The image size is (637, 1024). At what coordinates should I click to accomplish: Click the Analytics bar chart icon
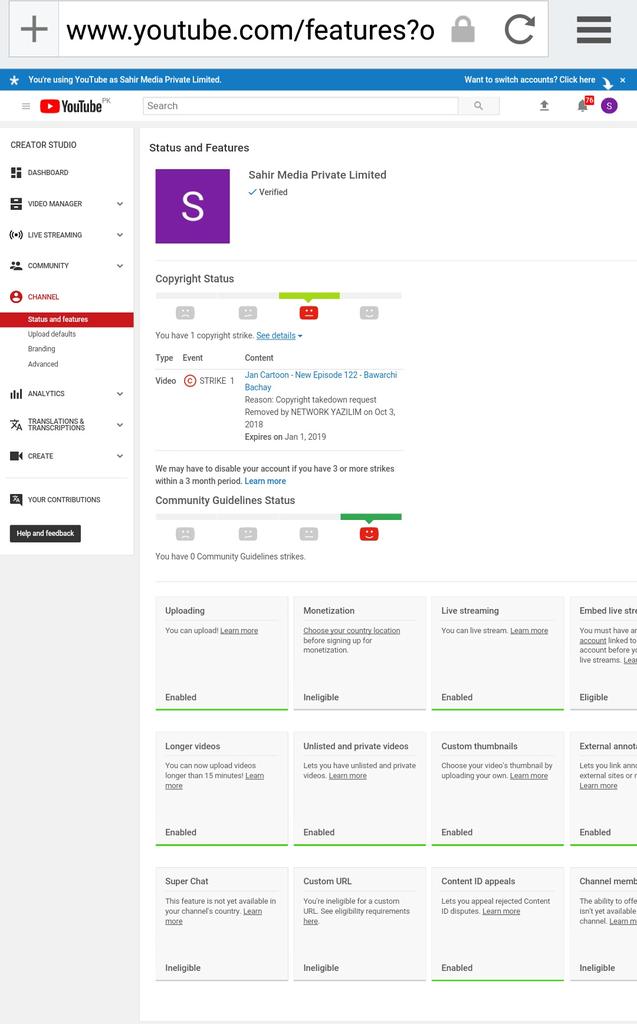click(x=16, y=394)
